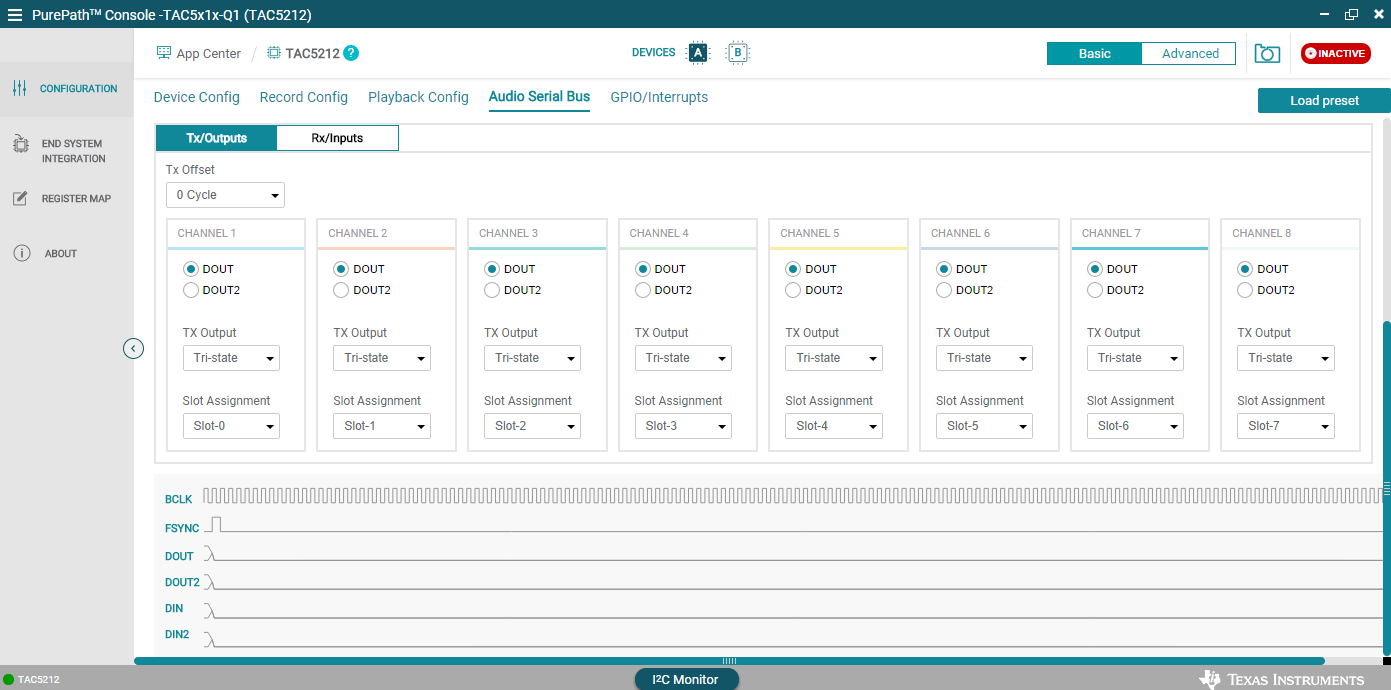This screenshot has width=1391, height=690.
Task: Select device A chip icon
Action: (x=698, y=53)
